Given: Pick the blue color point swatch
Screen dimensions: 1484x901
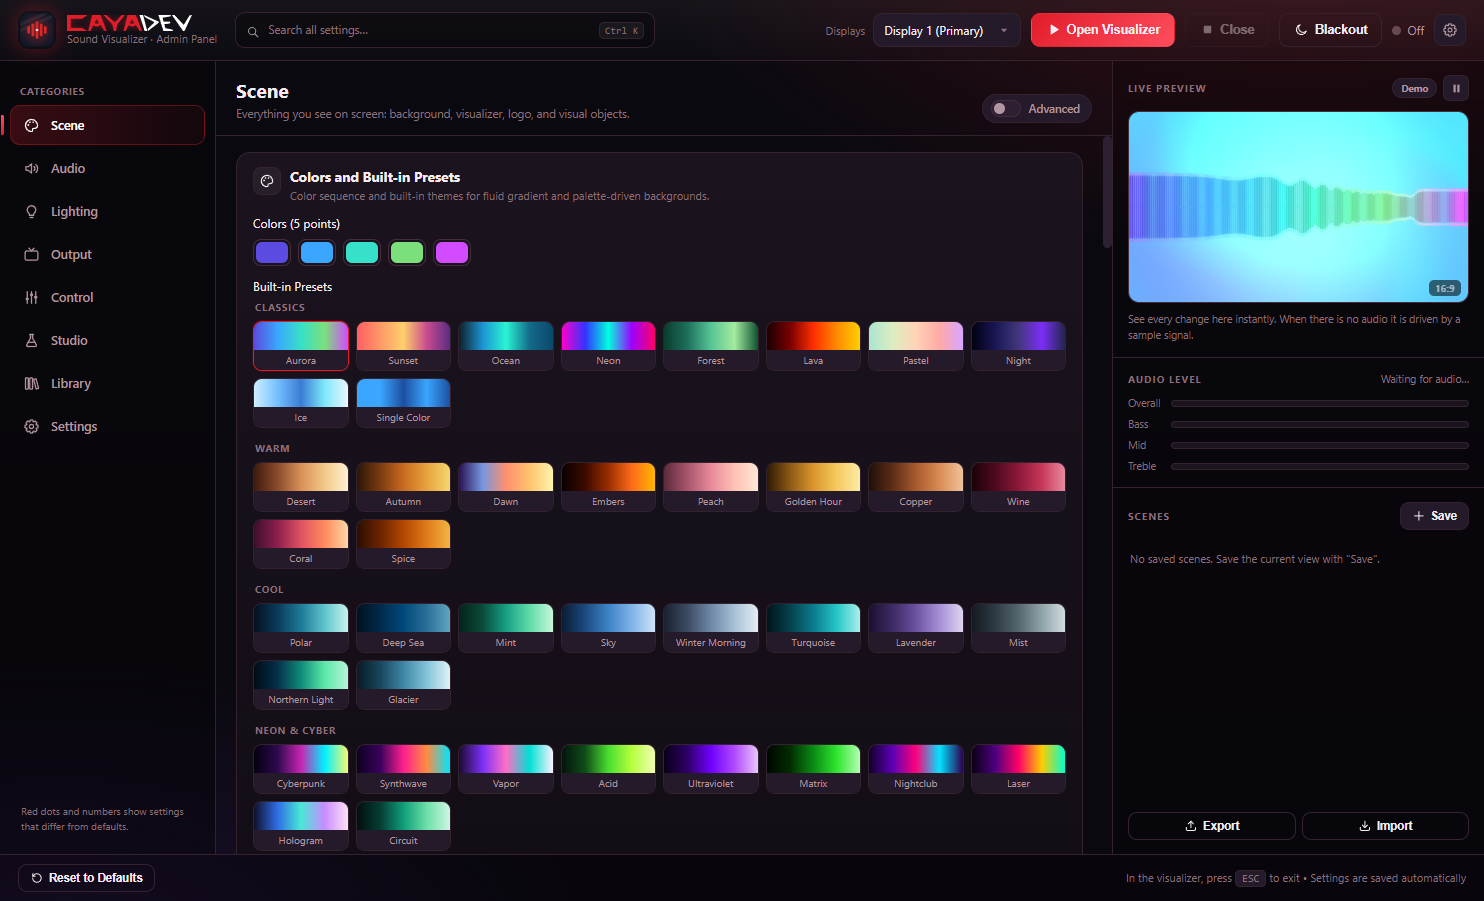Looking at the screenshot, I should (317, 252).
